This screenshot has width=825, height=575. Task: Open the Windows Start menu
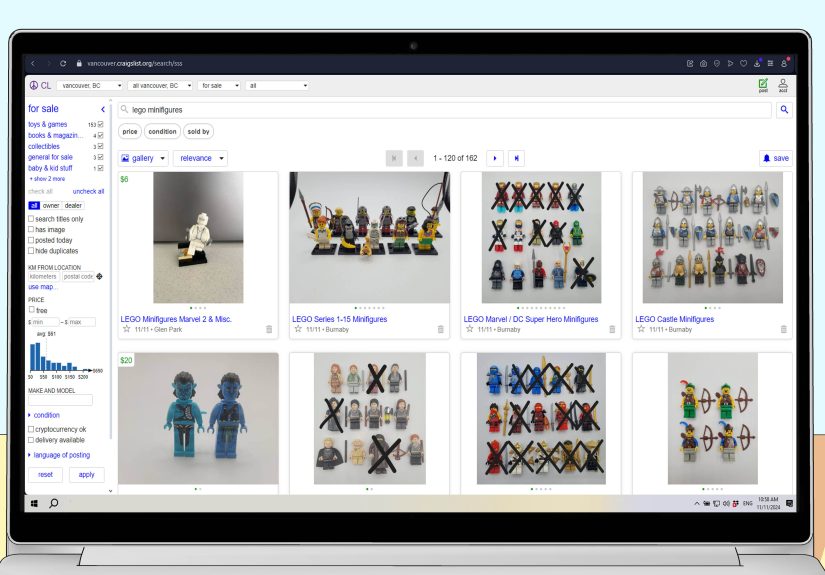pyautogui.click(x=34, y=503)
